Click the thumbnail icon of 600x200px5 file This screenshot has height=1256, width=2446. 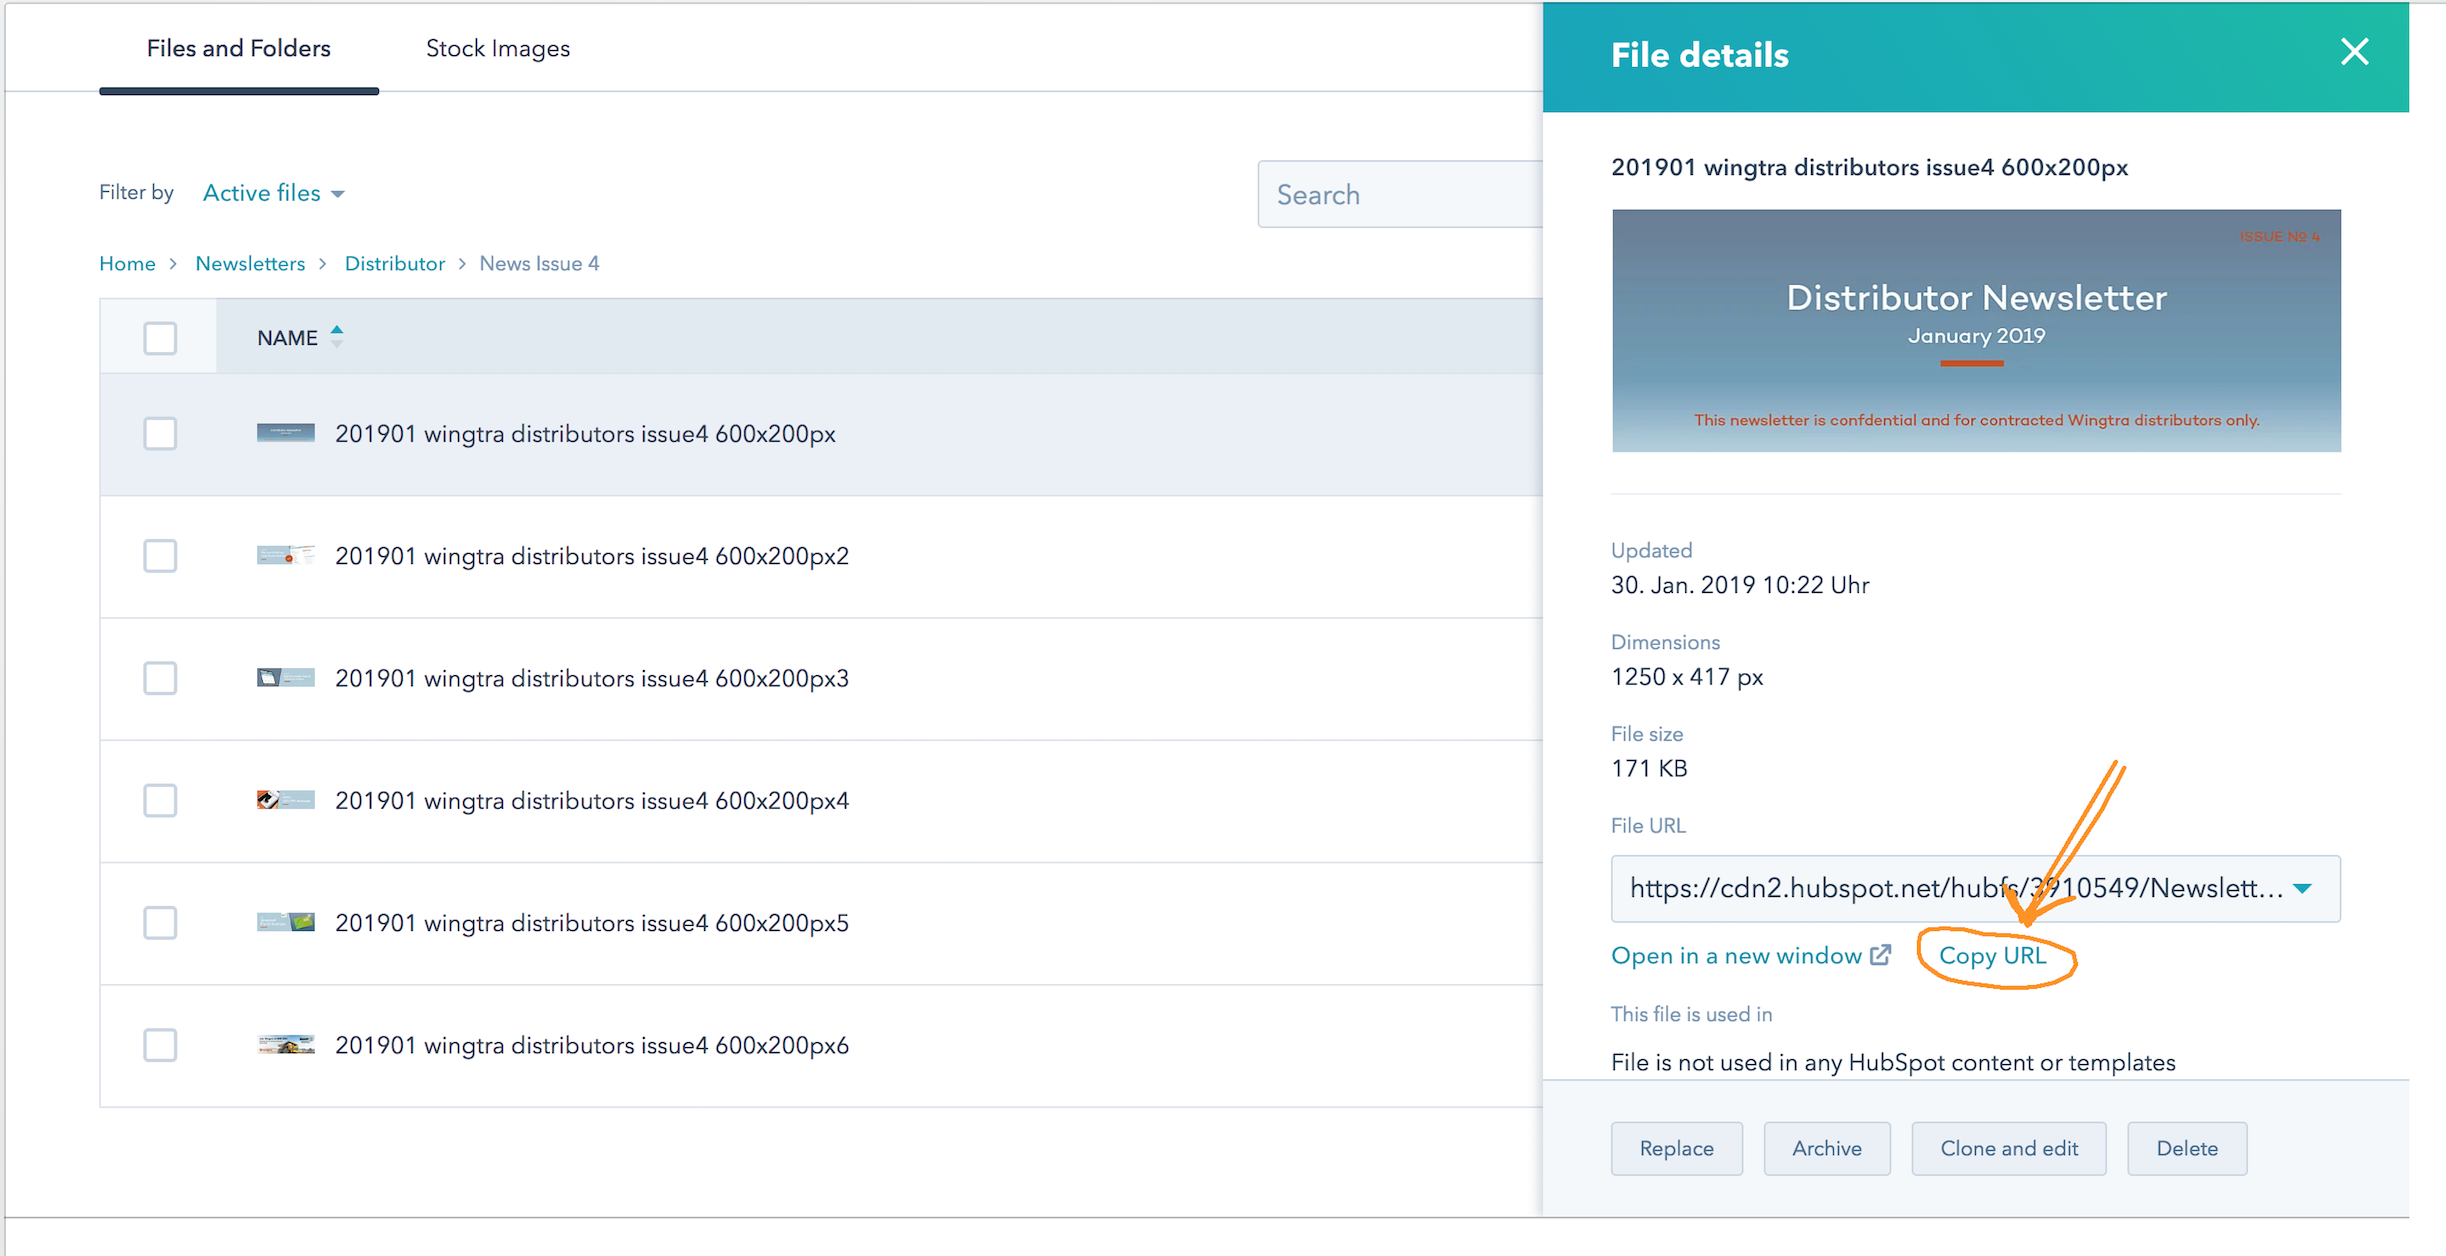point(285,922)
